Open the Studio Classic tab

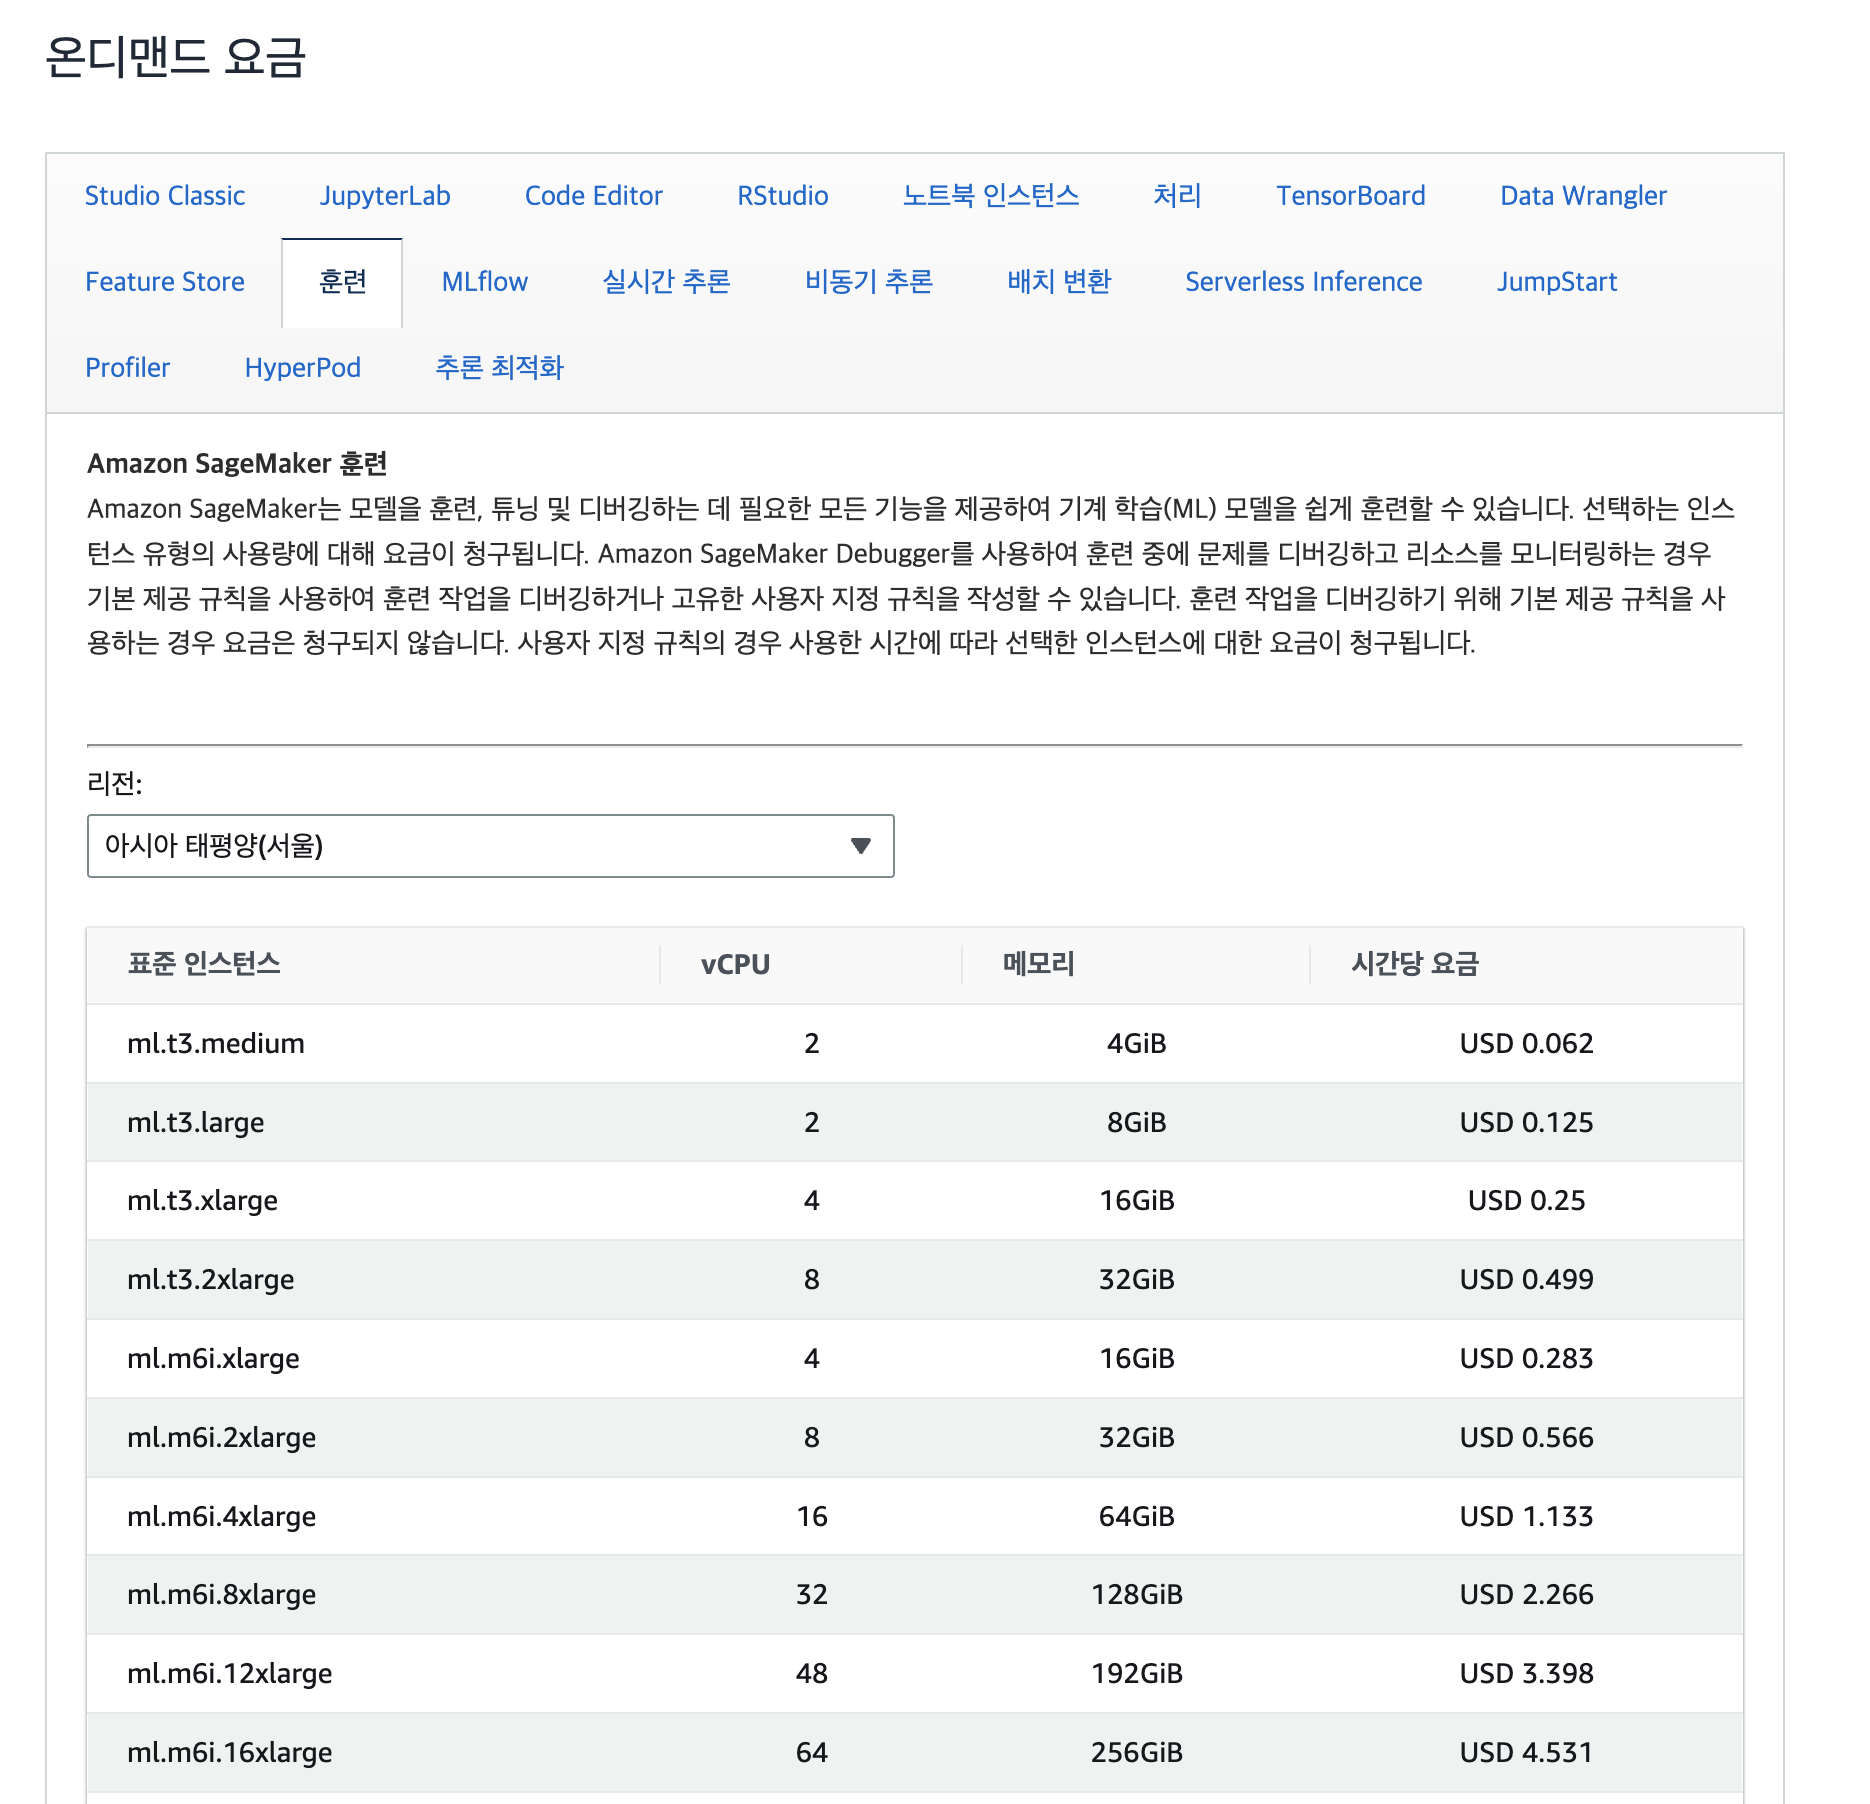pyautogui.click(x=165, y=196)
